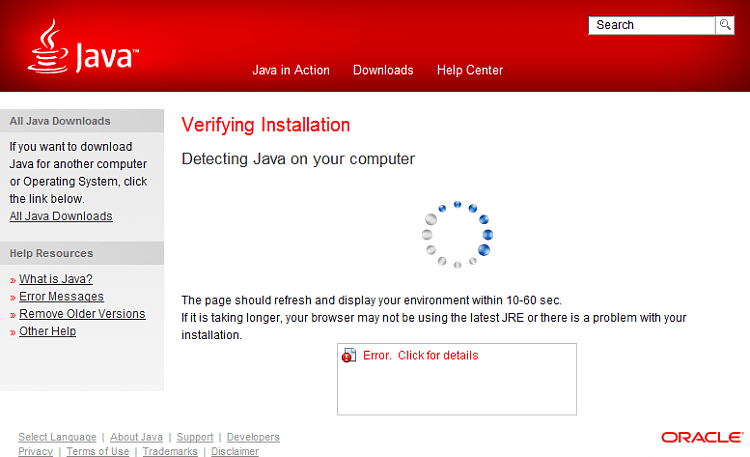Image resolution: width=750 pixels, height=457 pixels.
Task: Click the Help Resources sidebar header
Action: pyautogui.click(x=82, y=253)
